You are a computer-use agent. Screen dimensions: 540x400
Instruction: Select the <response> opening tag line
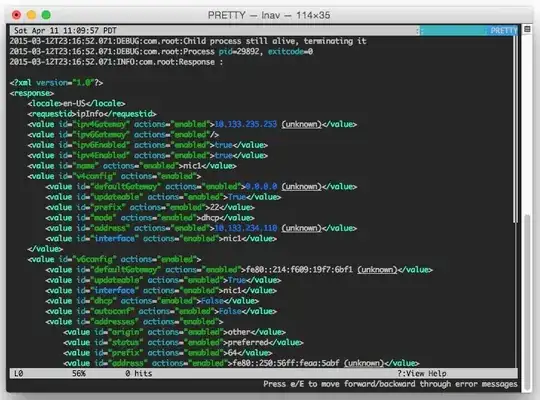[32, 93]
